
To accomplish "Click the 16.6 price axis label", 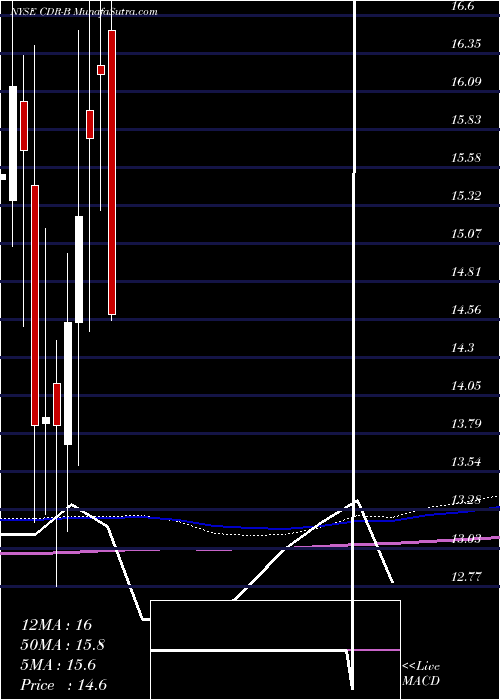I will pyautogui.click(x=463, y=6).
